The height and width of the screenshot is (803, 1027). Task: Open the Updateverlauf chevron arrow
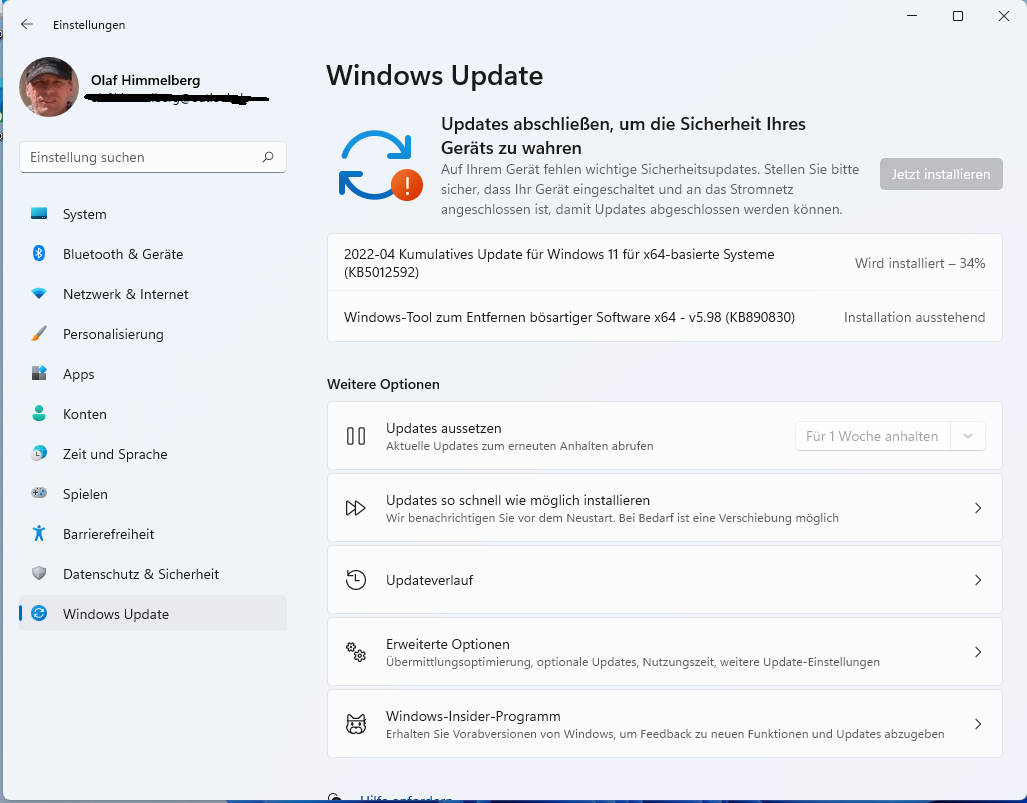click(x=978, y=580)
